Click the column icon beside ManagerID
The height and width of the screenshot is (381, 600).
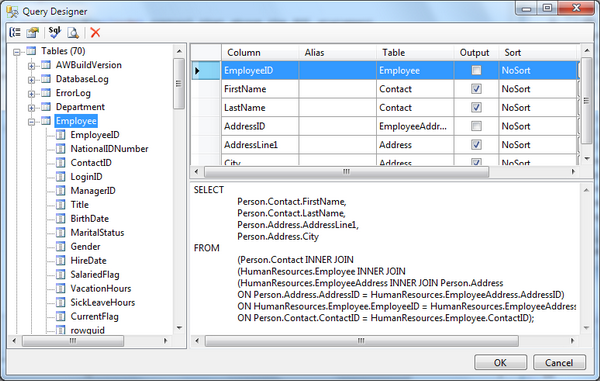[x=60, y=190]
